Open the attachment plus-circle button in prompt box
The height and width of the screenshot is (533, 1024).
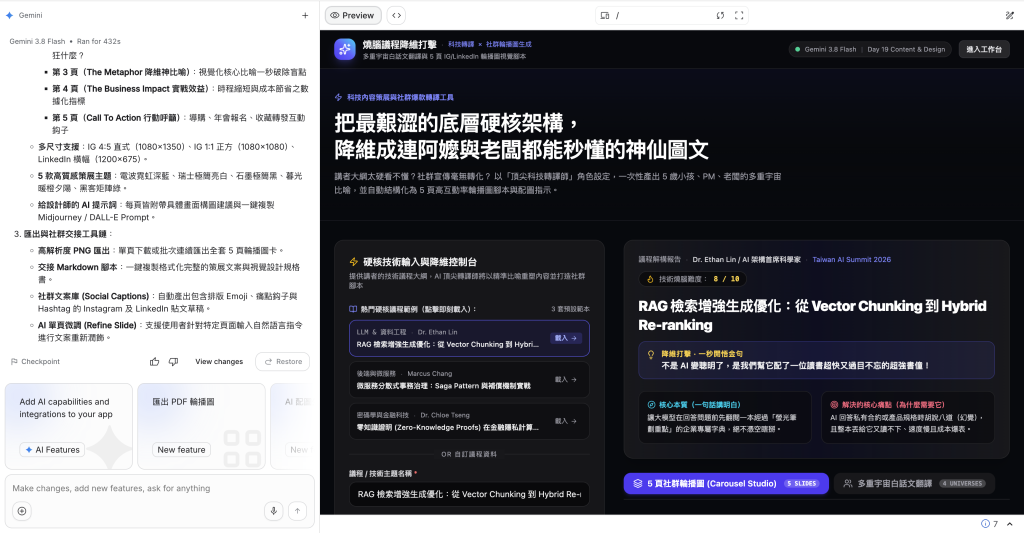(x=22, y=511)
